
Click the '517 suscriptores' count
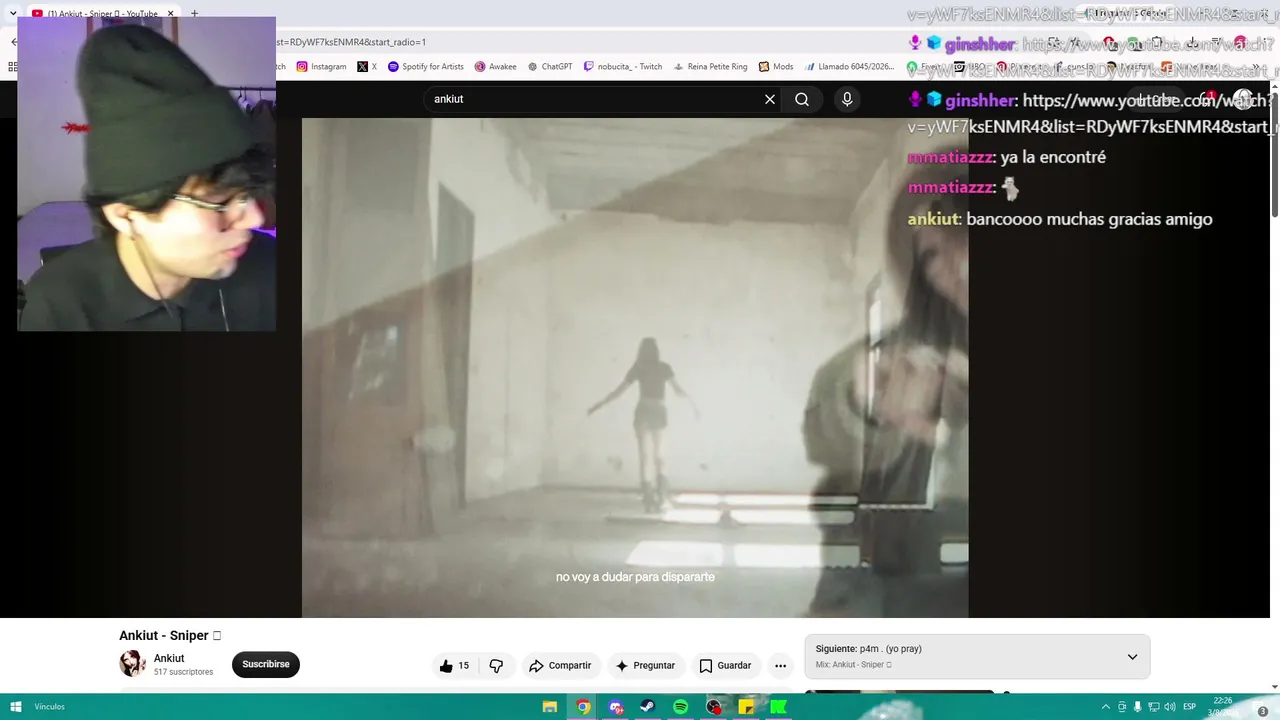coord(184,672)
